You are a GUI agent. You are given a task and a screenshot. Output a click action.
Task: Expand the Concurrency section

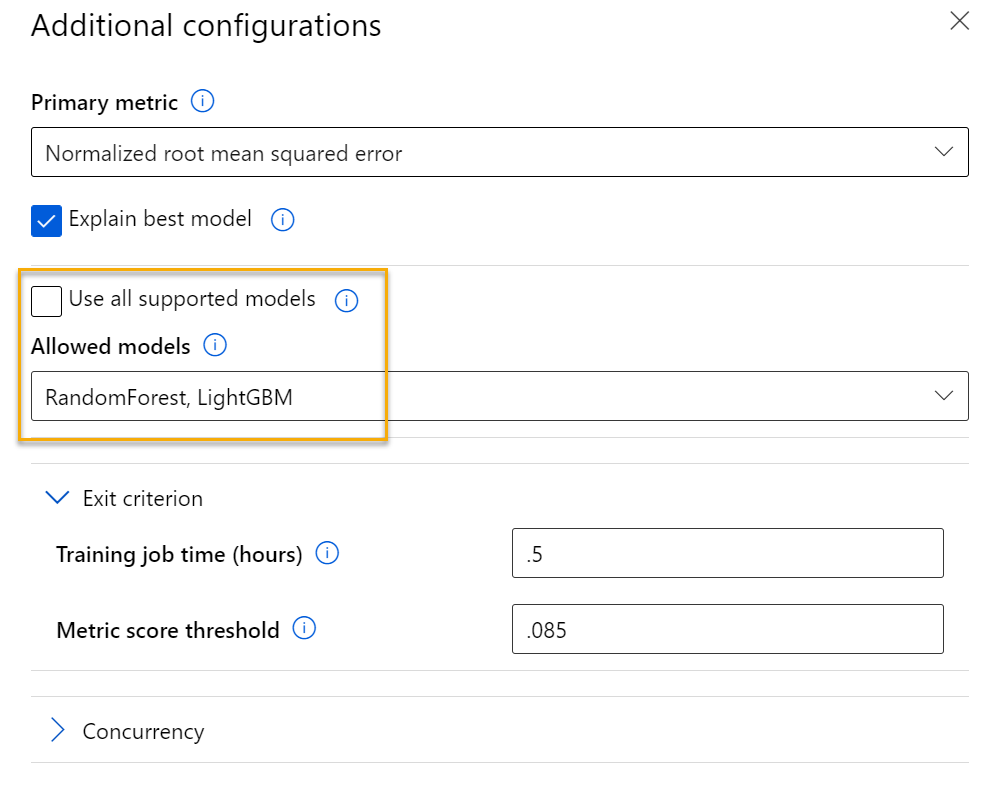tap(58, 730)
